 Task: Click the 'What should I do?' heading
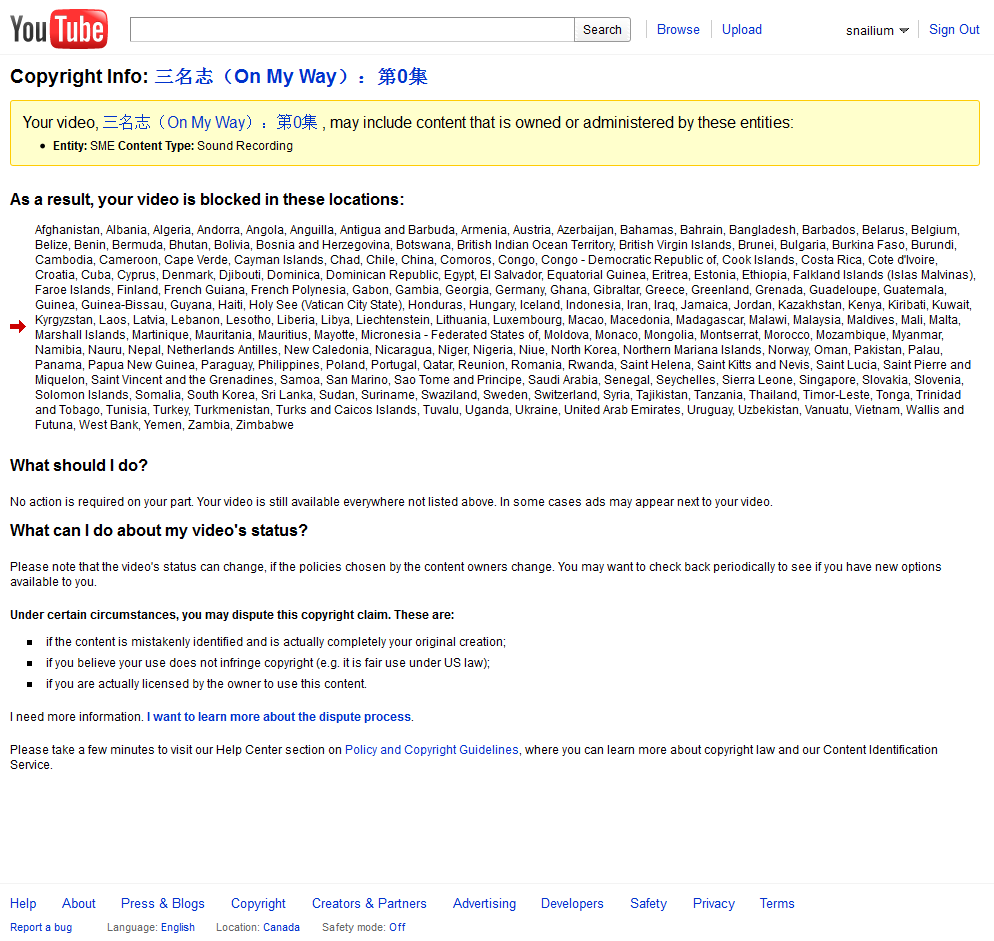click(79, 465)
